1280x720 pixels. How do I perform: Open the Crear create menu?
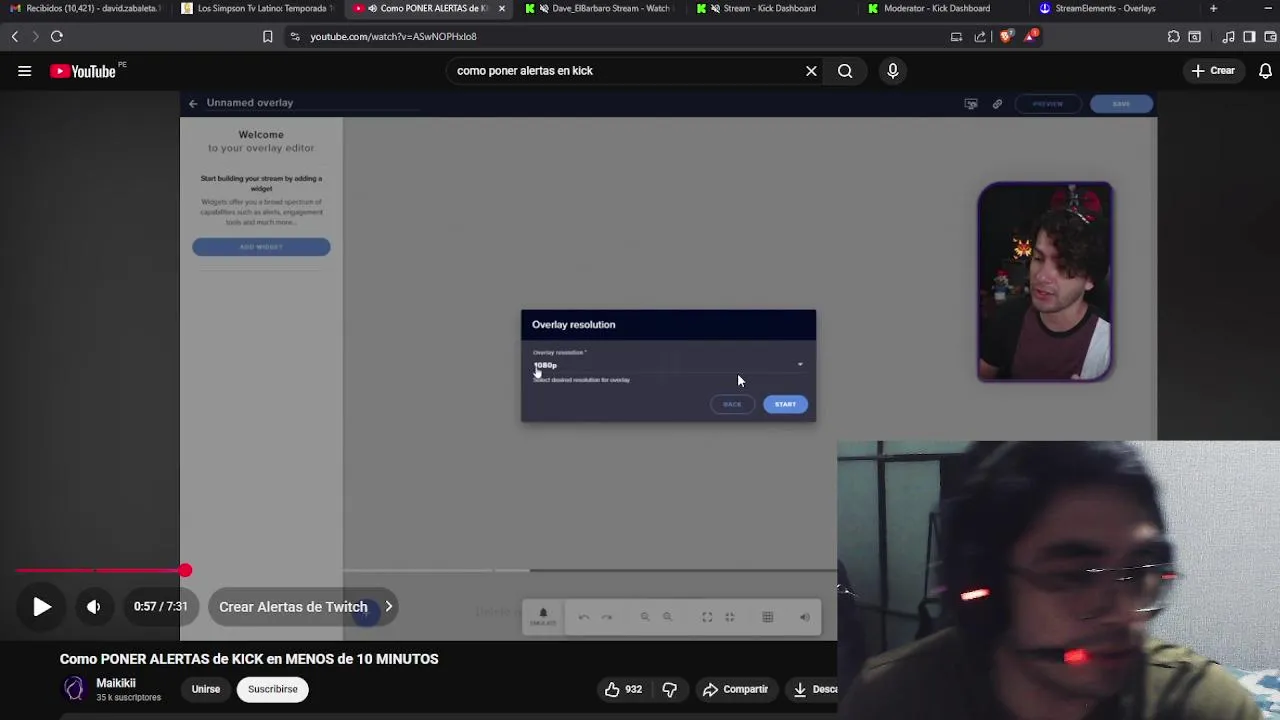[x=1212, y=71]
